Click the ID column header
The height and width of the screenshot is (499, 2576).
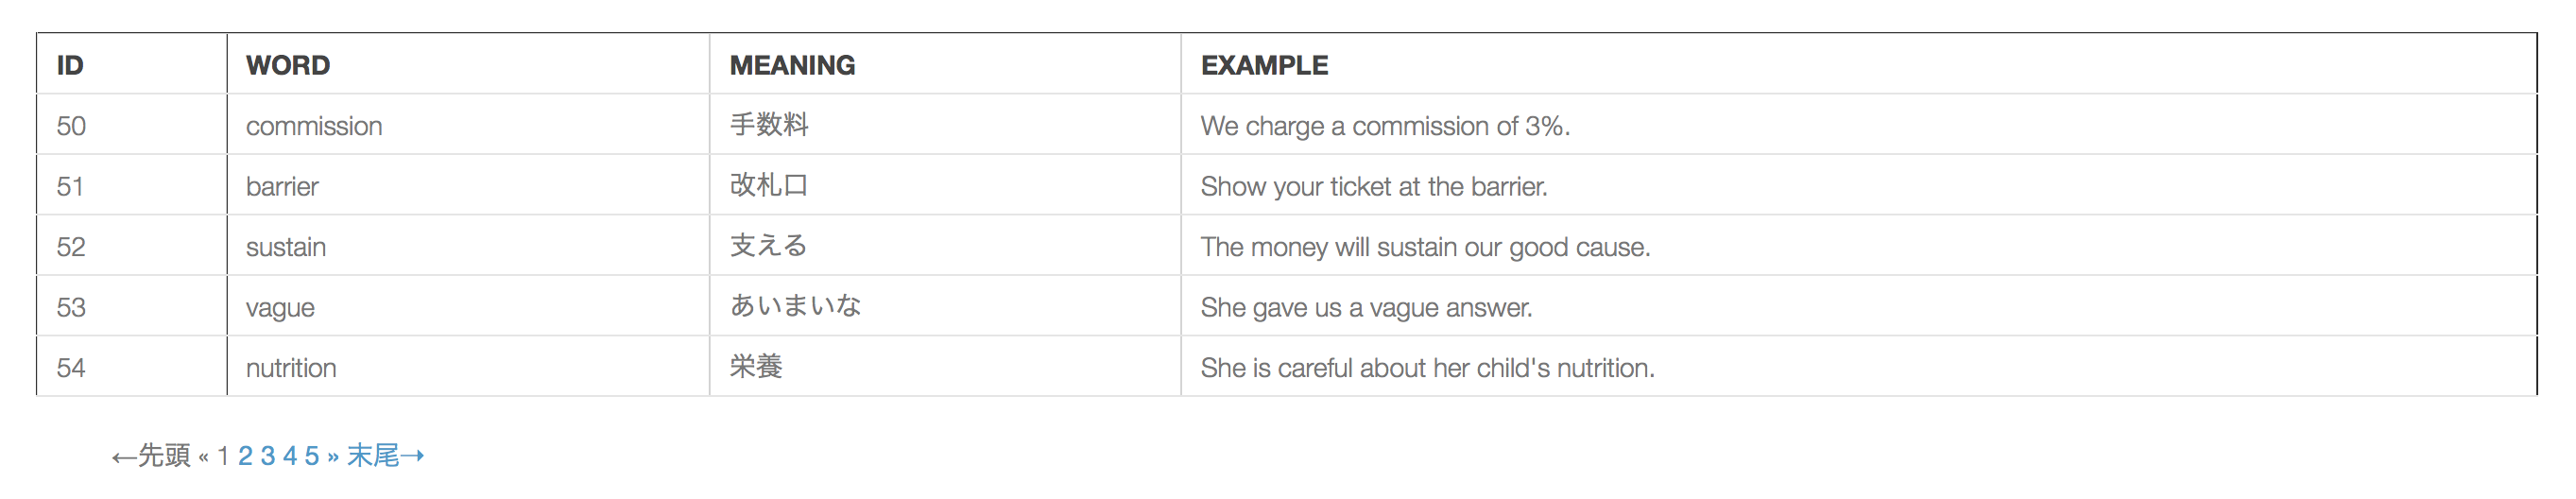click(x=131, y=64)
